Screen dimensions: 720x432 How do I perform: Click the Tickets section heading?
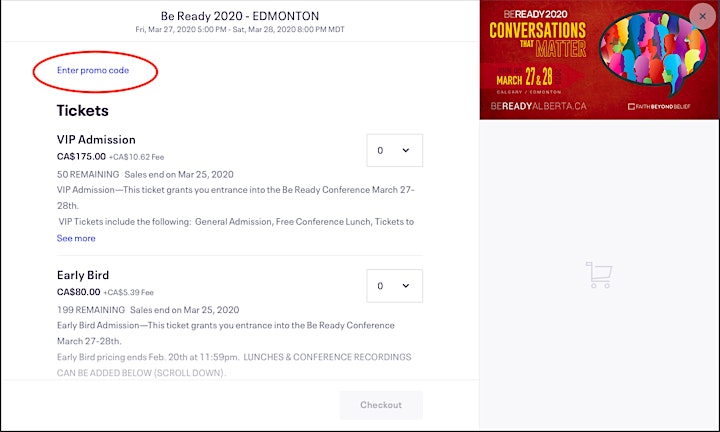[83, 111]
